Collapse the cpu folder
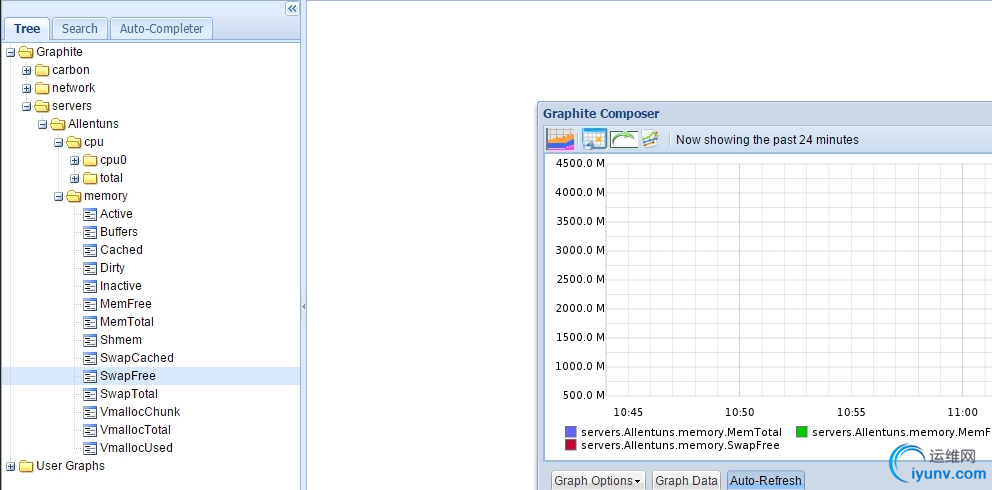The height and width of the screenshot is (490, 992). pyautogui.click(x=58, y=142)
